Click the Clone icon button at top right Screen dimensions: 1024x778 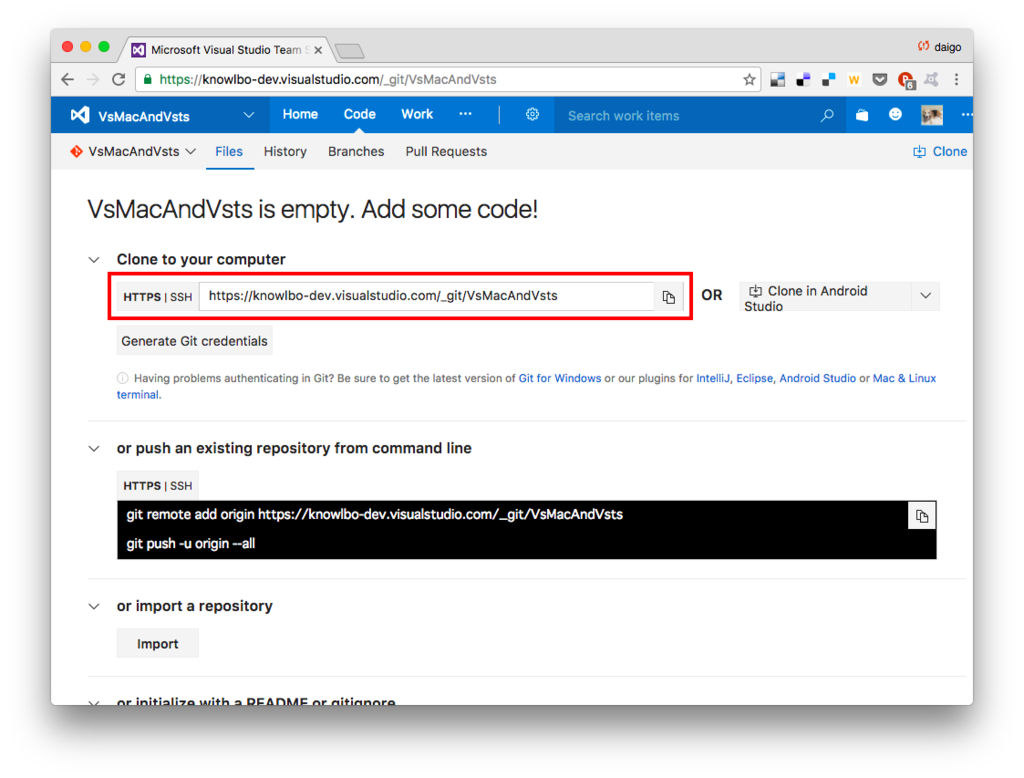point(940,152)
